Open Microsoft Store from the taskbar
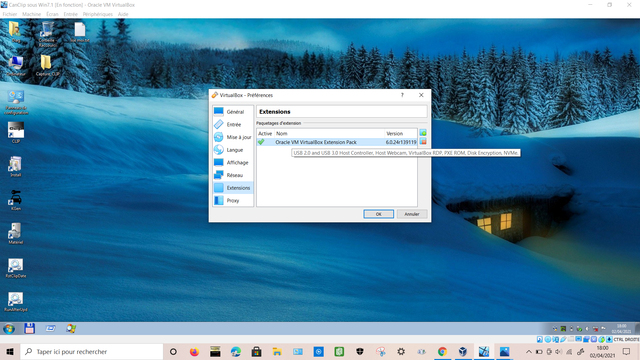Screen dimensions: 640x360 [256, 351]
